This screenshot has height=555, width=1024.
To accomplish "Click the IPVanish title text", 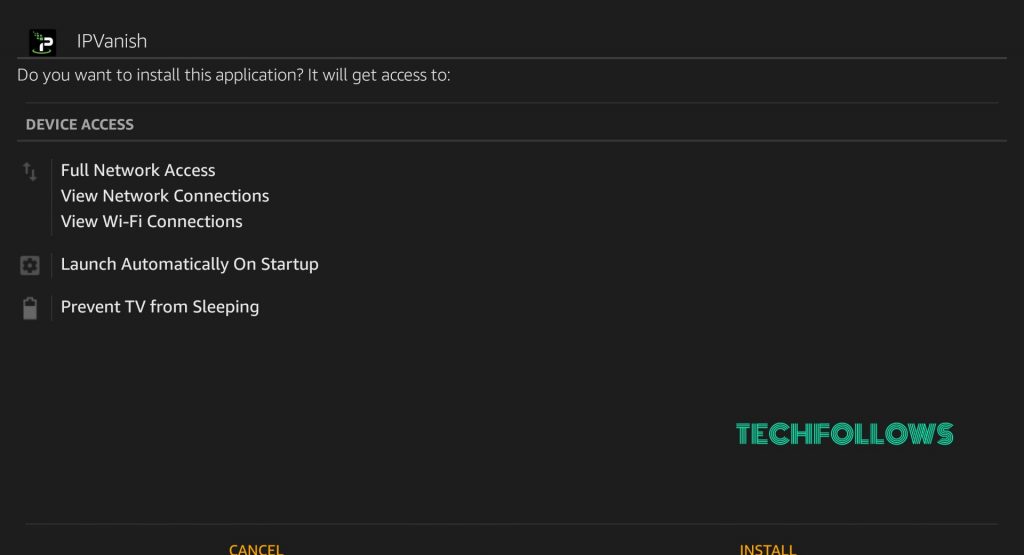I will 112,41.
